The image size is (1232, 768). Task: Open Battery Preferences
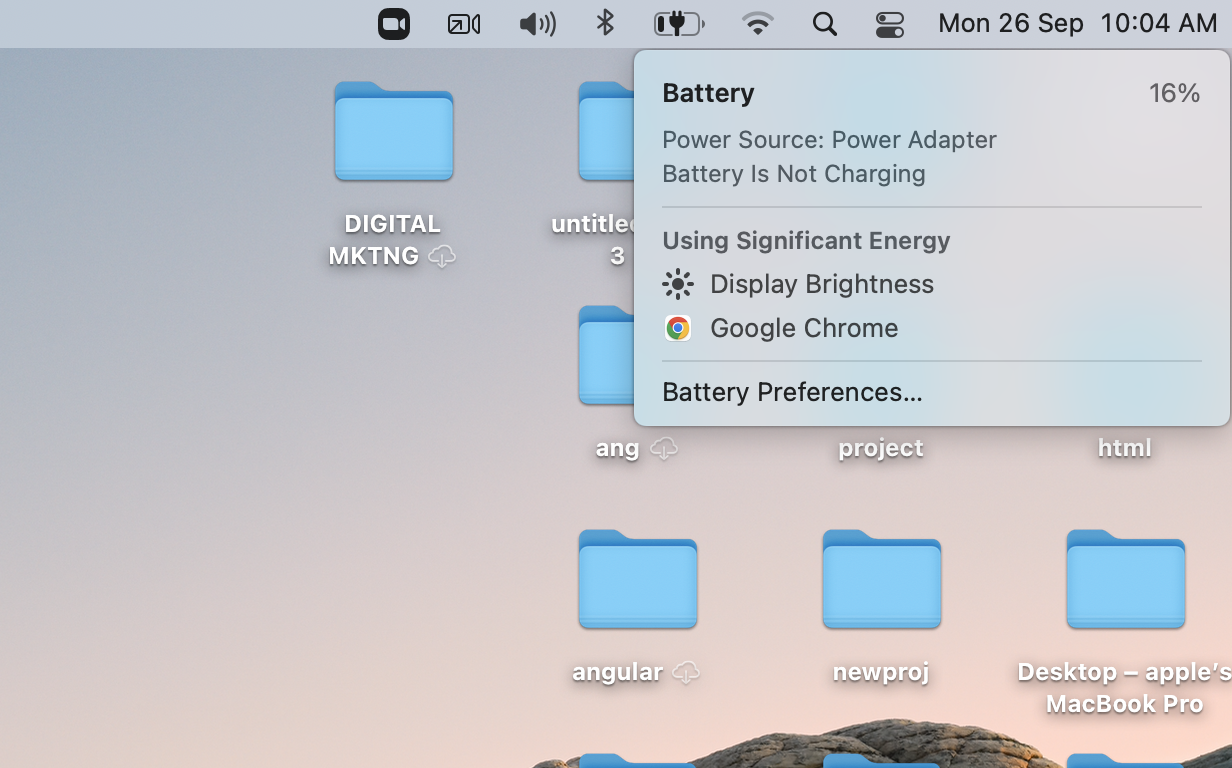[x=792, y=392]
